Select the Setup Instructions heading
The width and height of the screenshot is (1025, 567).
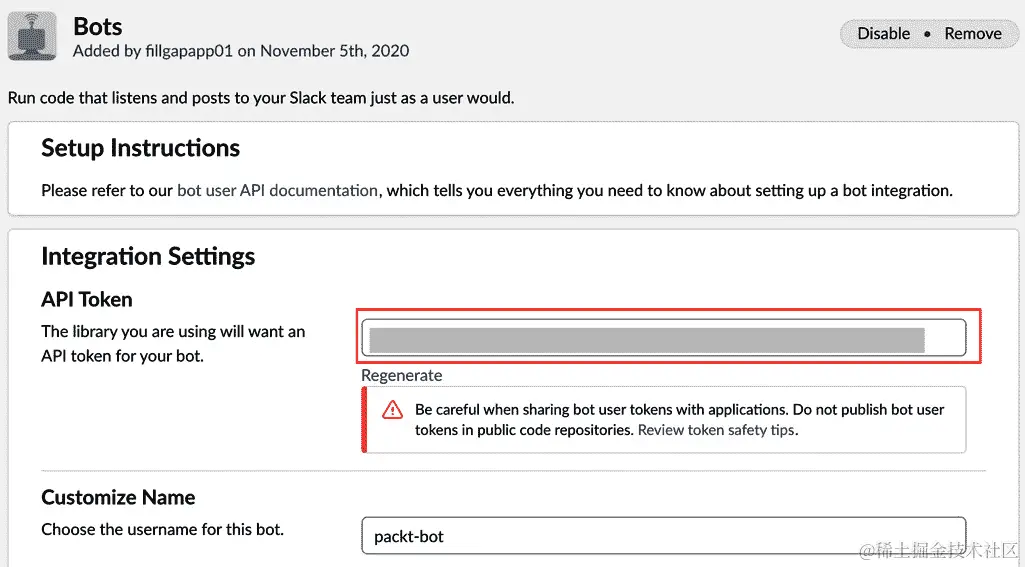coord(140,148)
